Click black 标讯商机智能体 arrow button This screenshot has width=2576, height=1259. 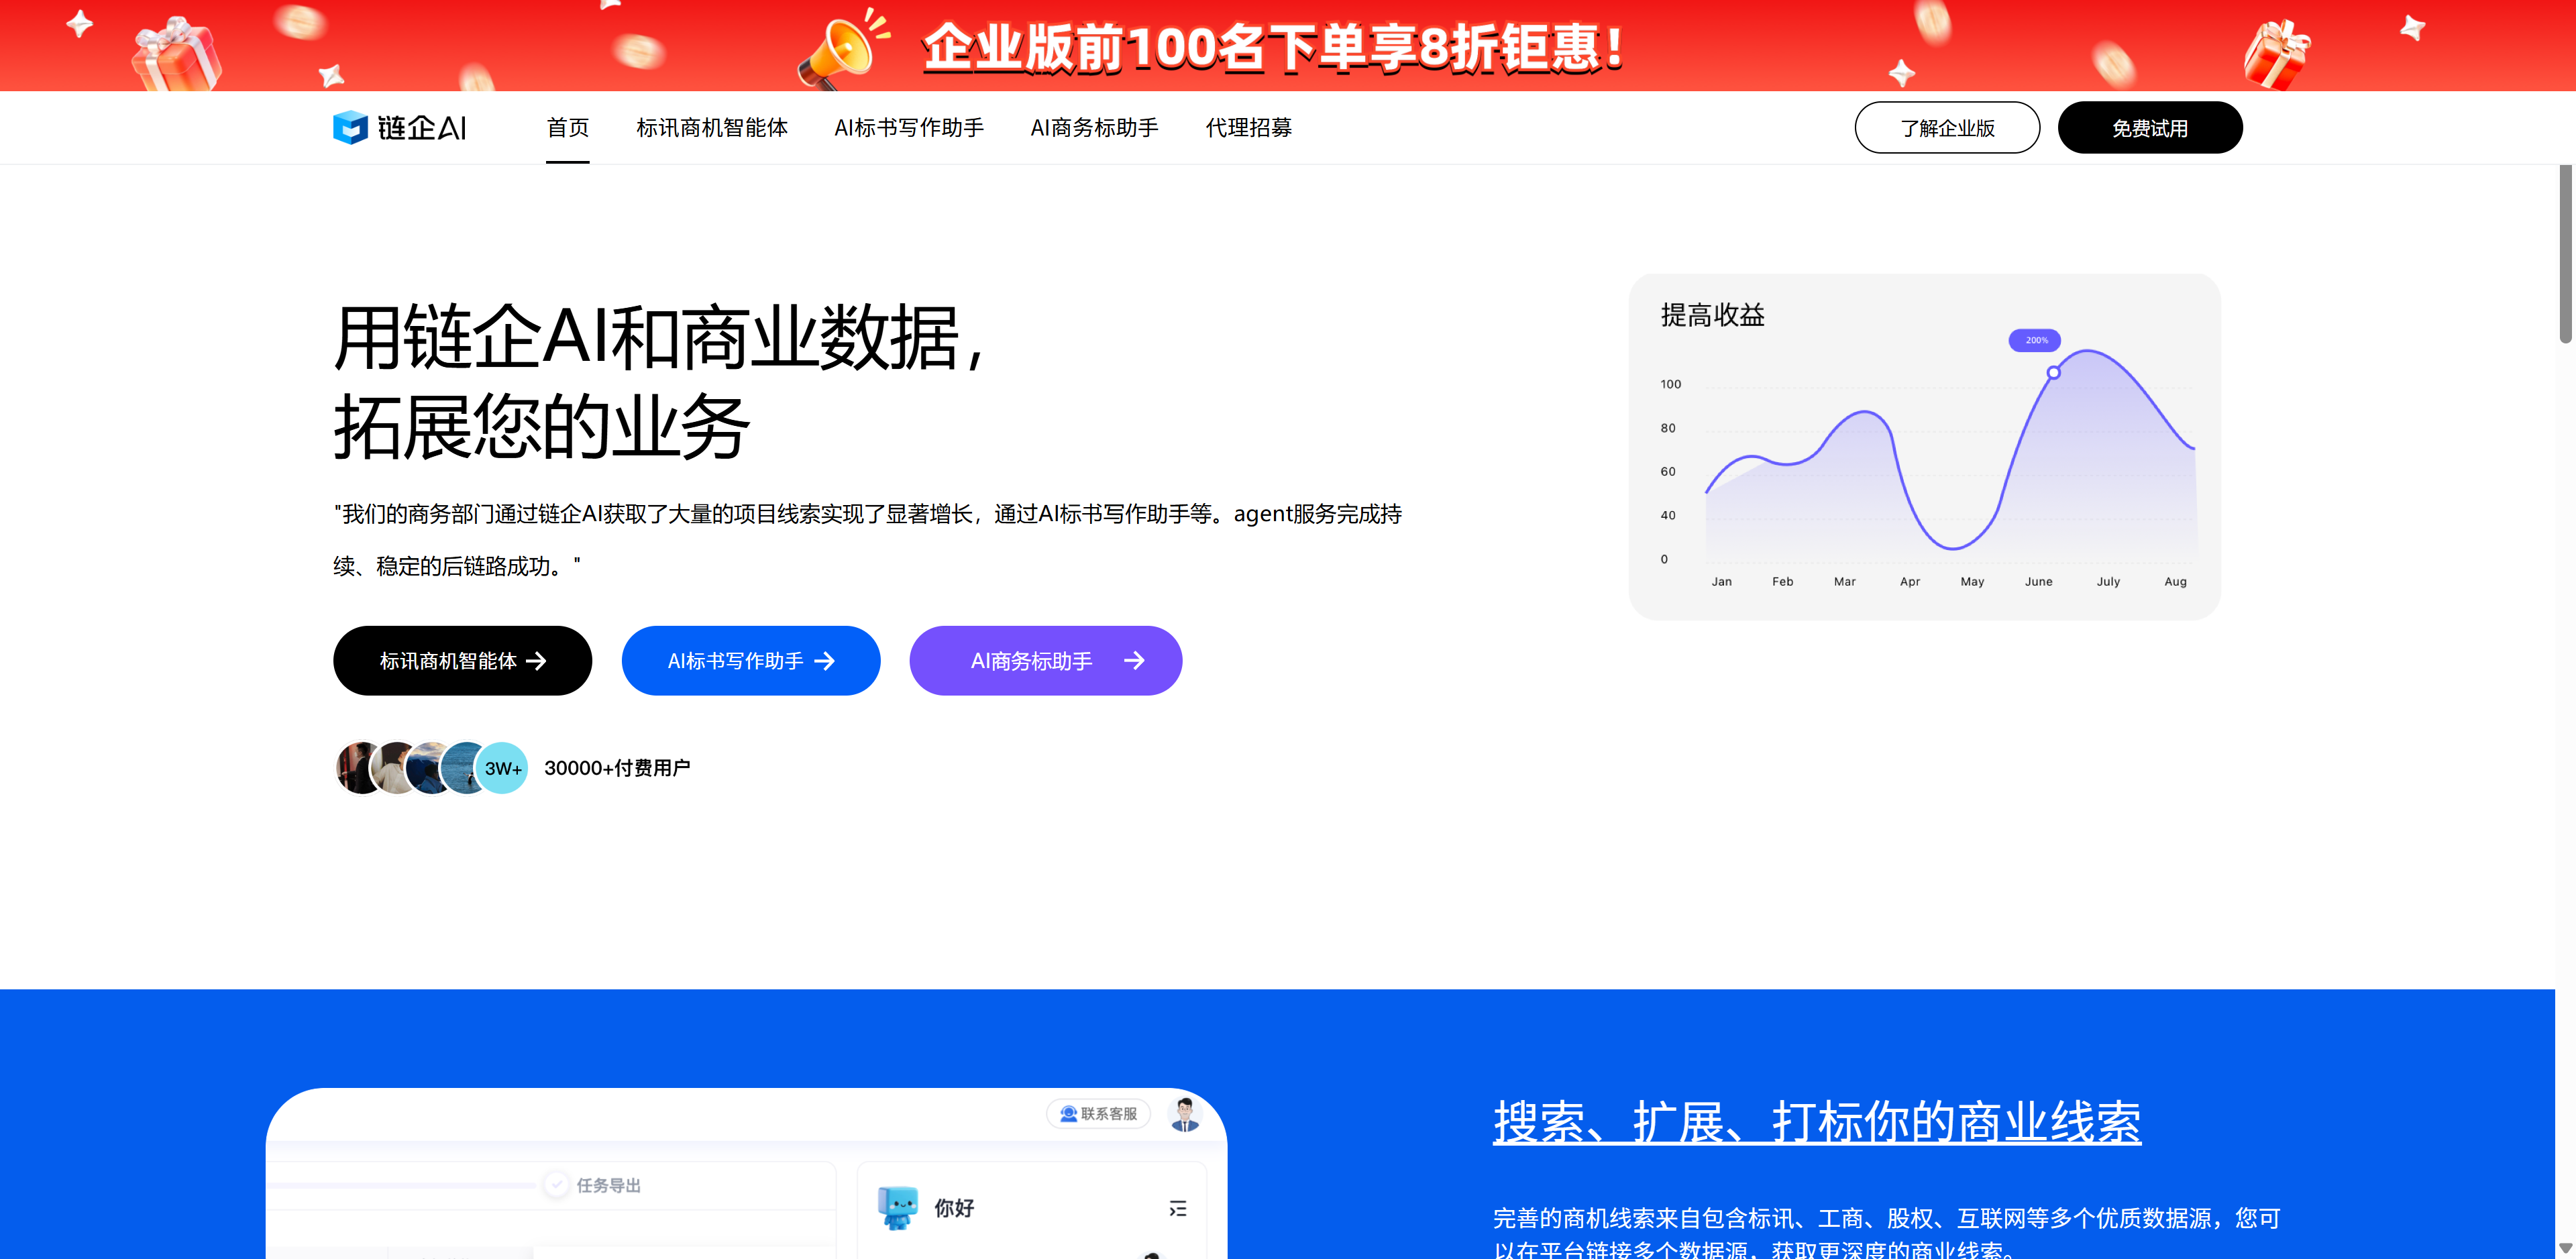coord(462,661)
